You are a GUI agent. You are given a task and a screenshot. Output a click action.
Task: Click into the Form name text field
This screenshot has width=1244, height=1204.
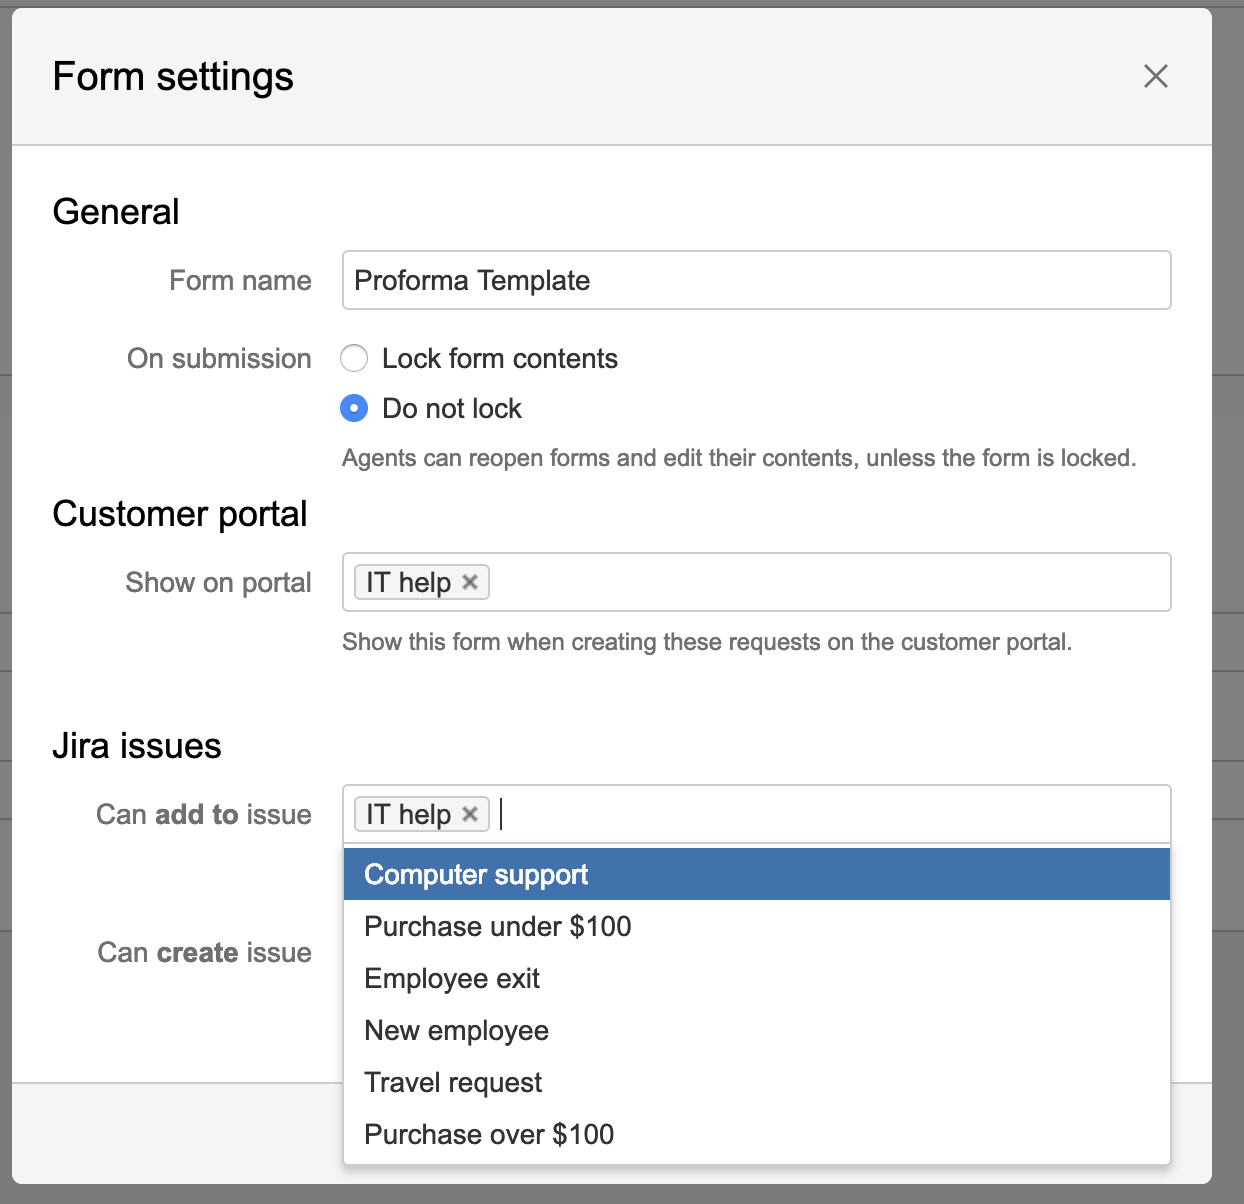pos(756,280)
